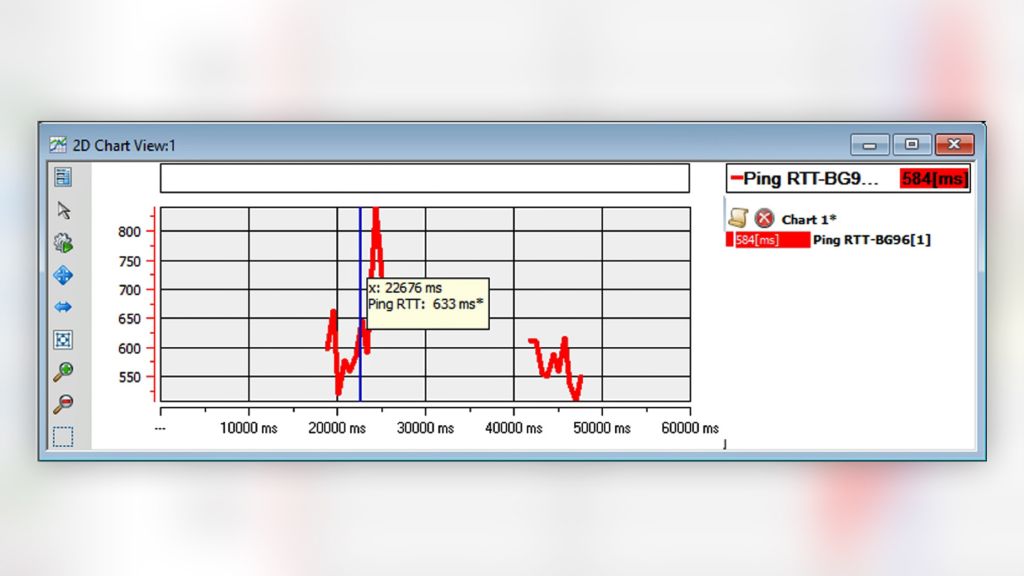
Task: Activate the four-way pan tool
Action: click(x=63, y=275)
